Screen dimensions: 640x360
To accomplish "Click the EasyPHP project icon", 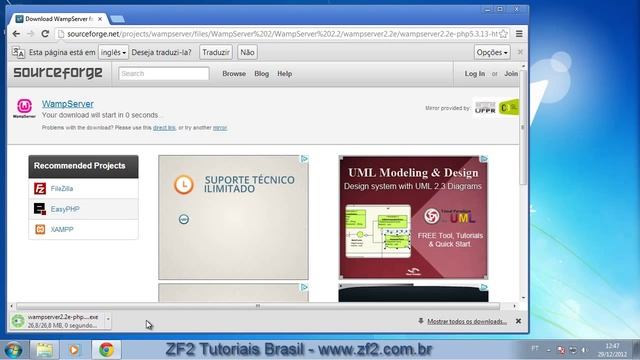I will [x=40, y=209].
